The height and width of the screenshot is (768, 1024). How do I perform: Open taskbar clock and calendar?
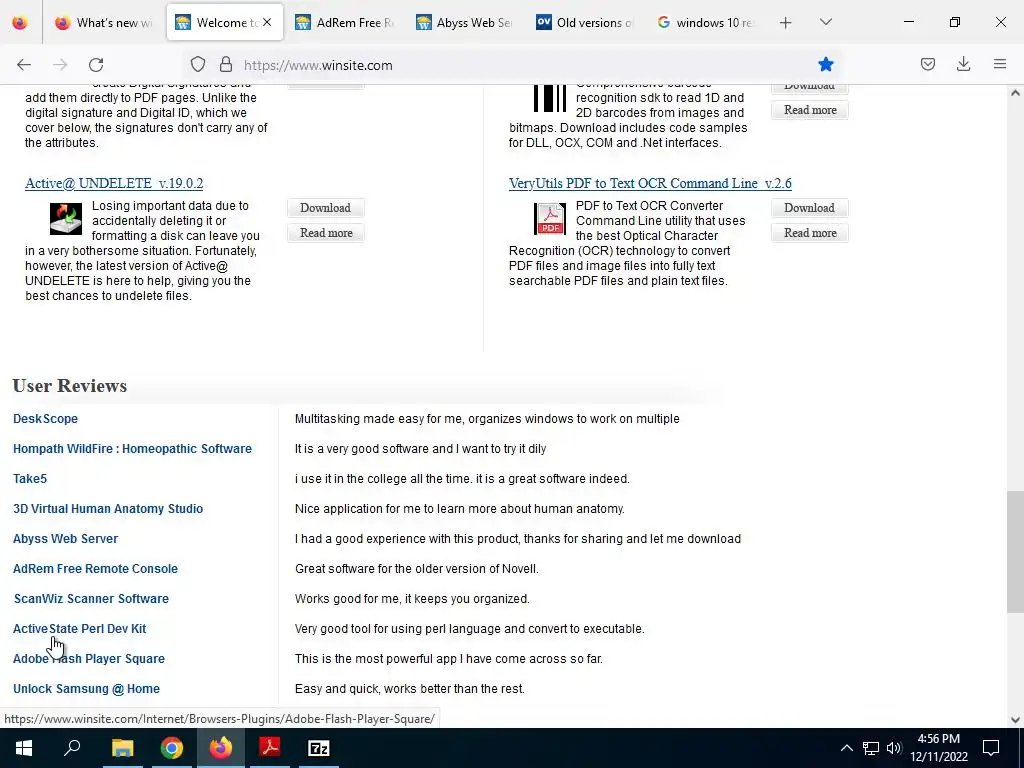[x=938, y=748]
